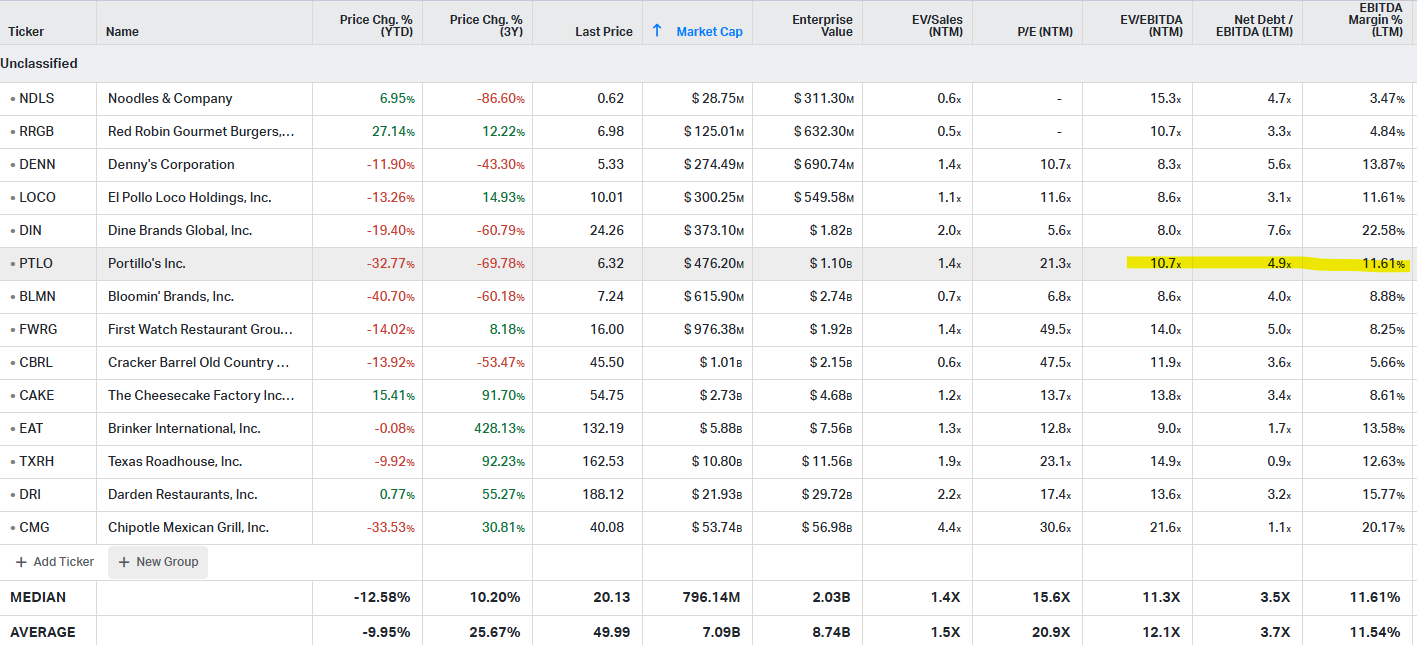Select the CAKE ticker
Image resolution: width=1417 pixels, height=645 pixels.
point(37,395)
